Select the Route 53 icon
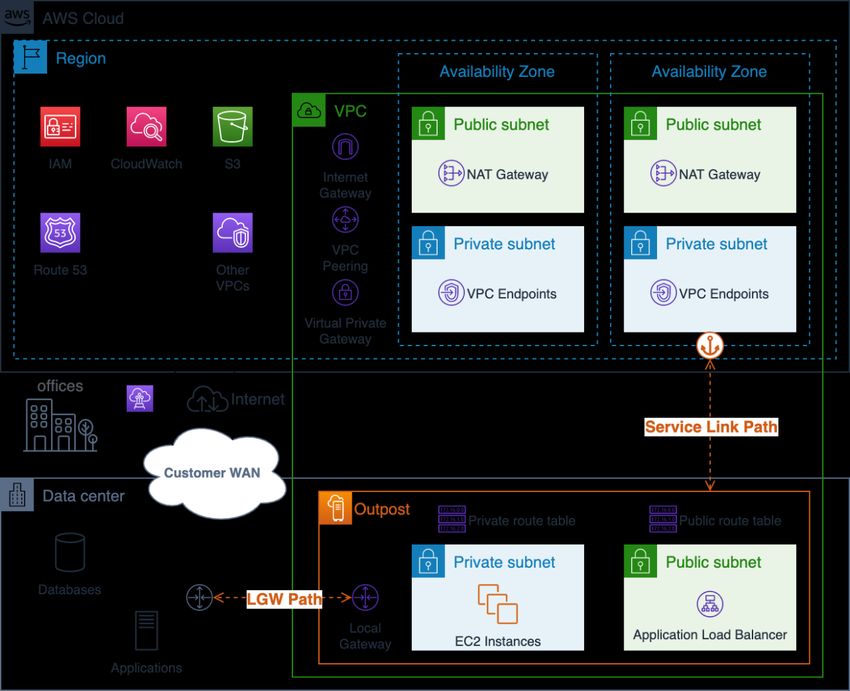 tap(60, 233)
